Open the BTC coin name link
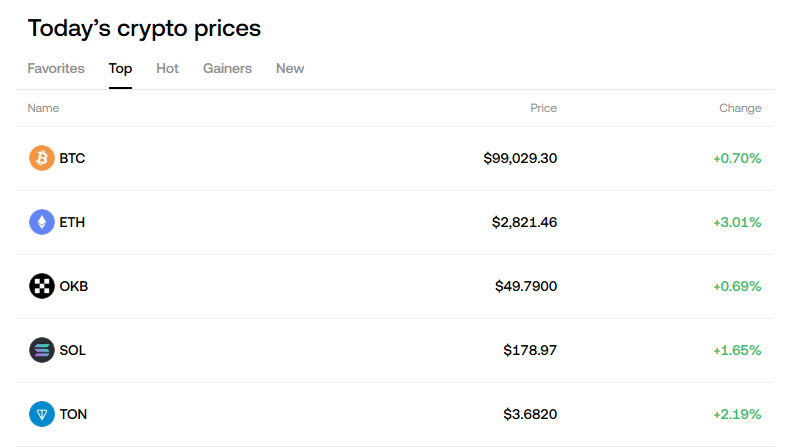The width and height of the screenshot is (788, 447). [x=72, y=158]
